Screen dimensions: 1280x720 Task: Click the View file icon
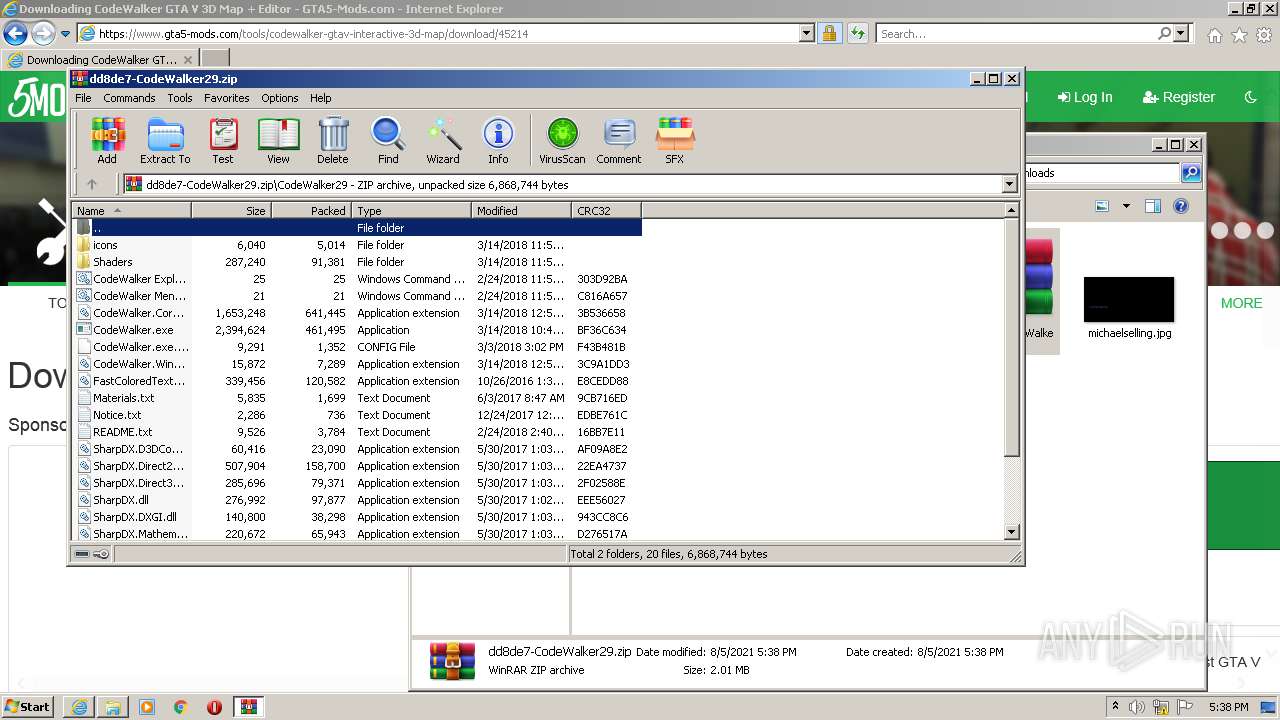(x=278, y=140)
